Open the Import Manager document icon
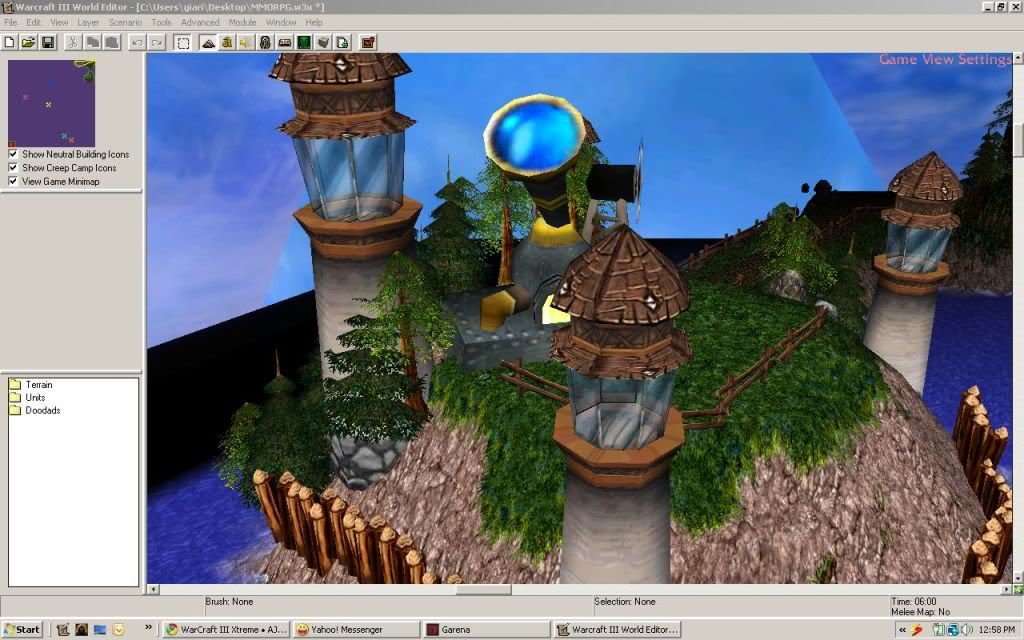 pos(342,42)
